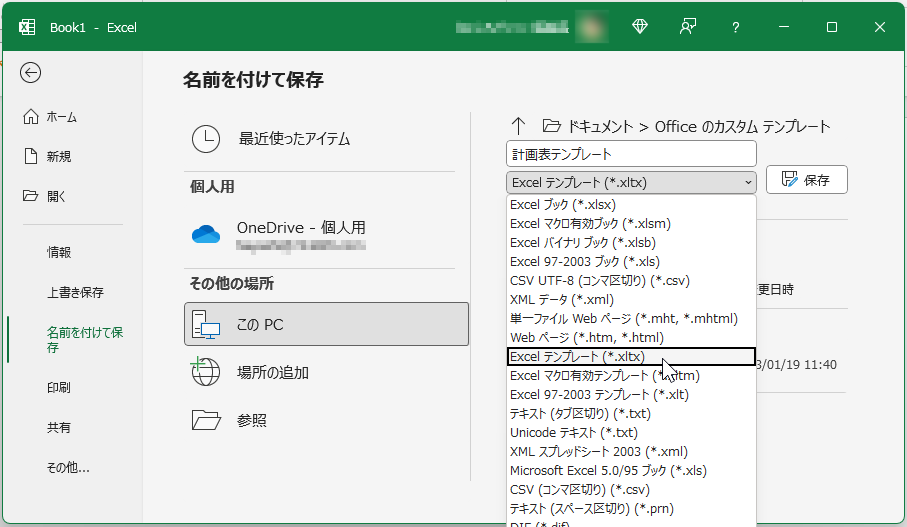Screen dimensions: 907x527
Task: Click ドキュメント in the folder path
Action: [x=600, y=126]
